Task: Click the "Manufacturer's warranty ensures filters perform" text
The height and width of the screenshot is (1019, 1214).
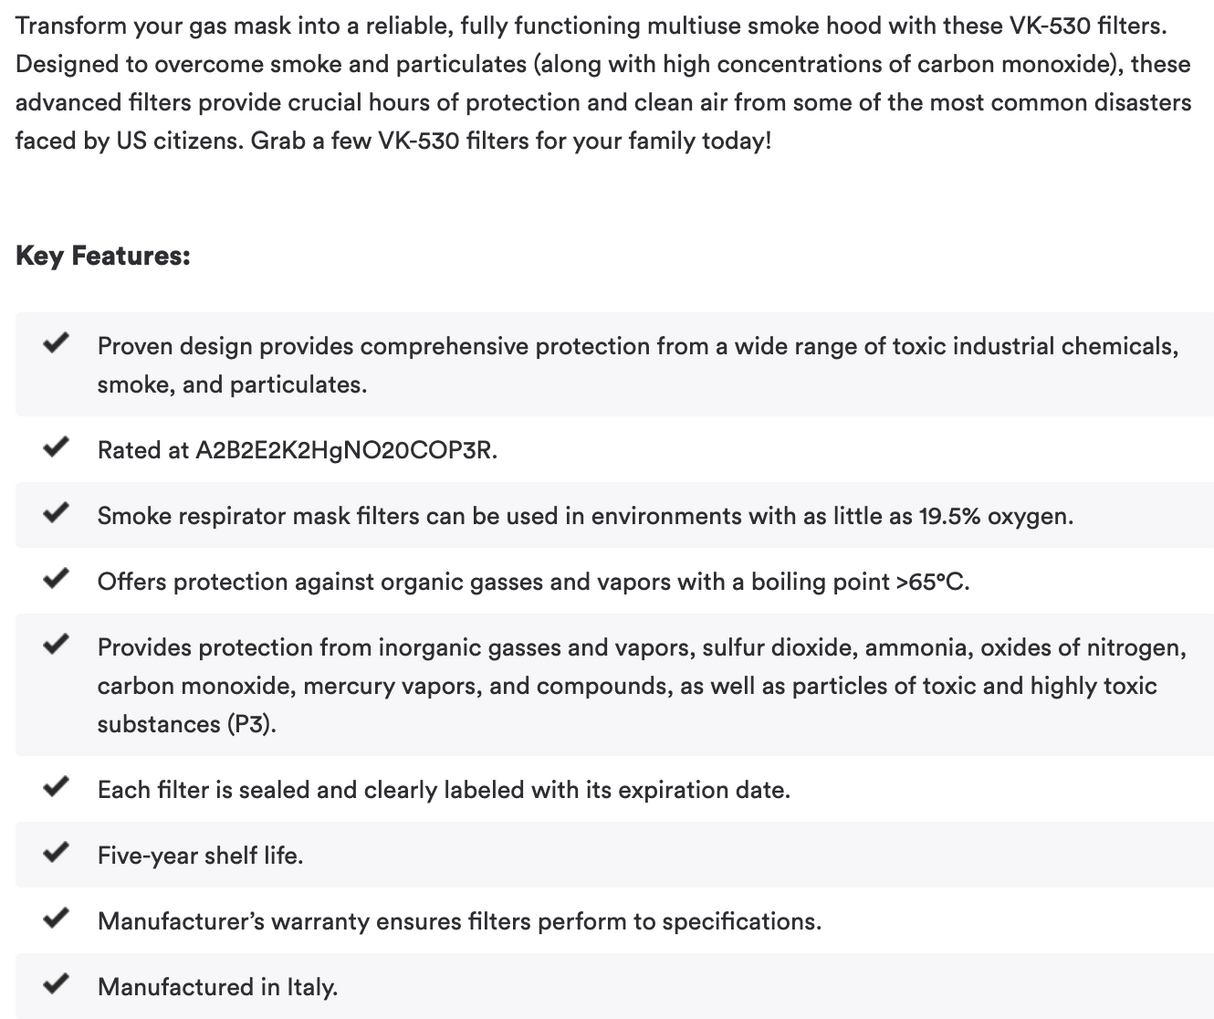Action: pos(459,921)
